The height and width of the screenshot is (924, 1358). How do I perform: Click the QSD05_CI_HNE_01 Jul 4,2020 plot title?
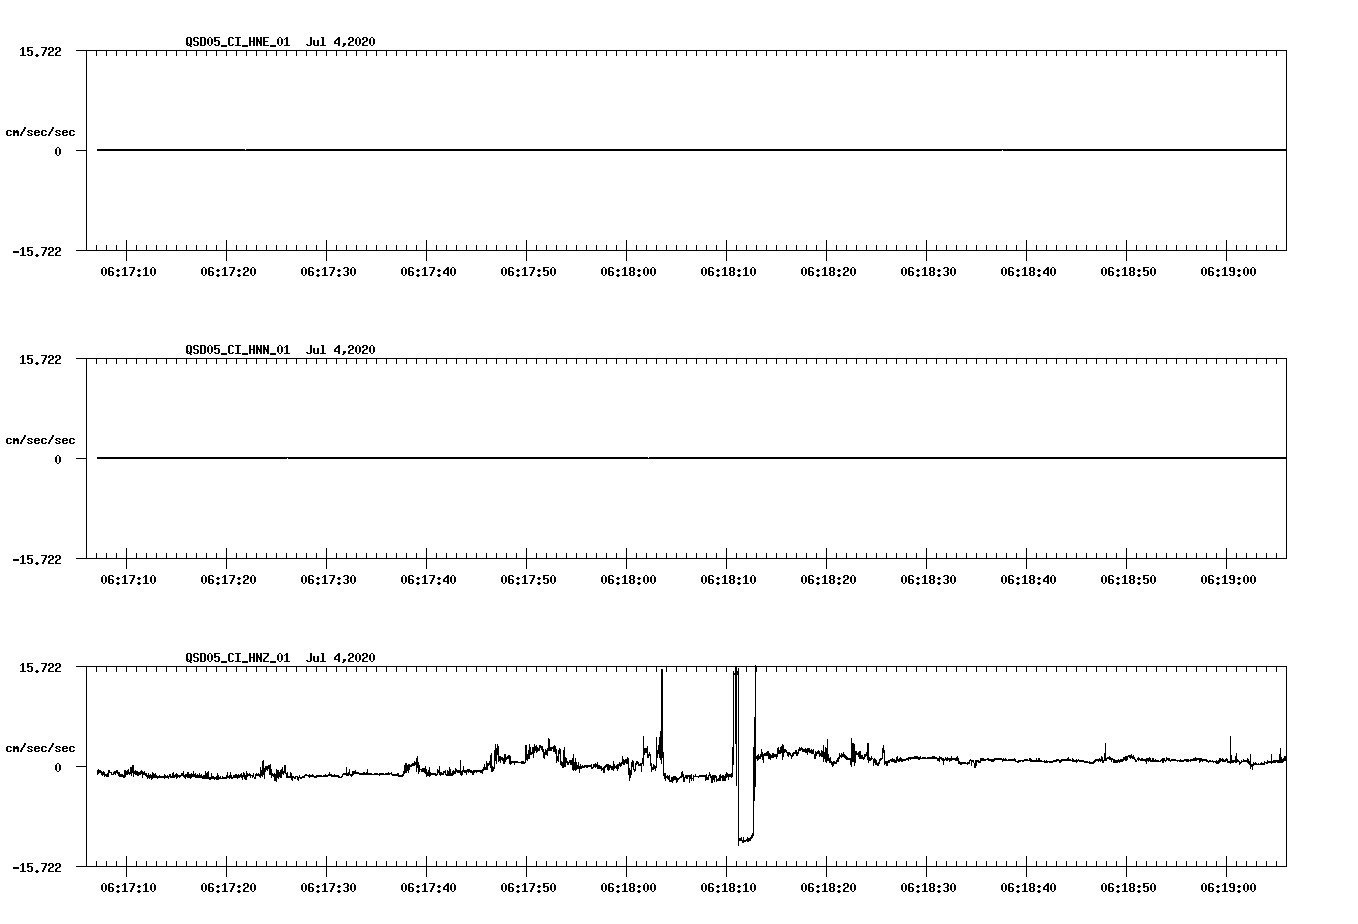(x=281, y=42)
